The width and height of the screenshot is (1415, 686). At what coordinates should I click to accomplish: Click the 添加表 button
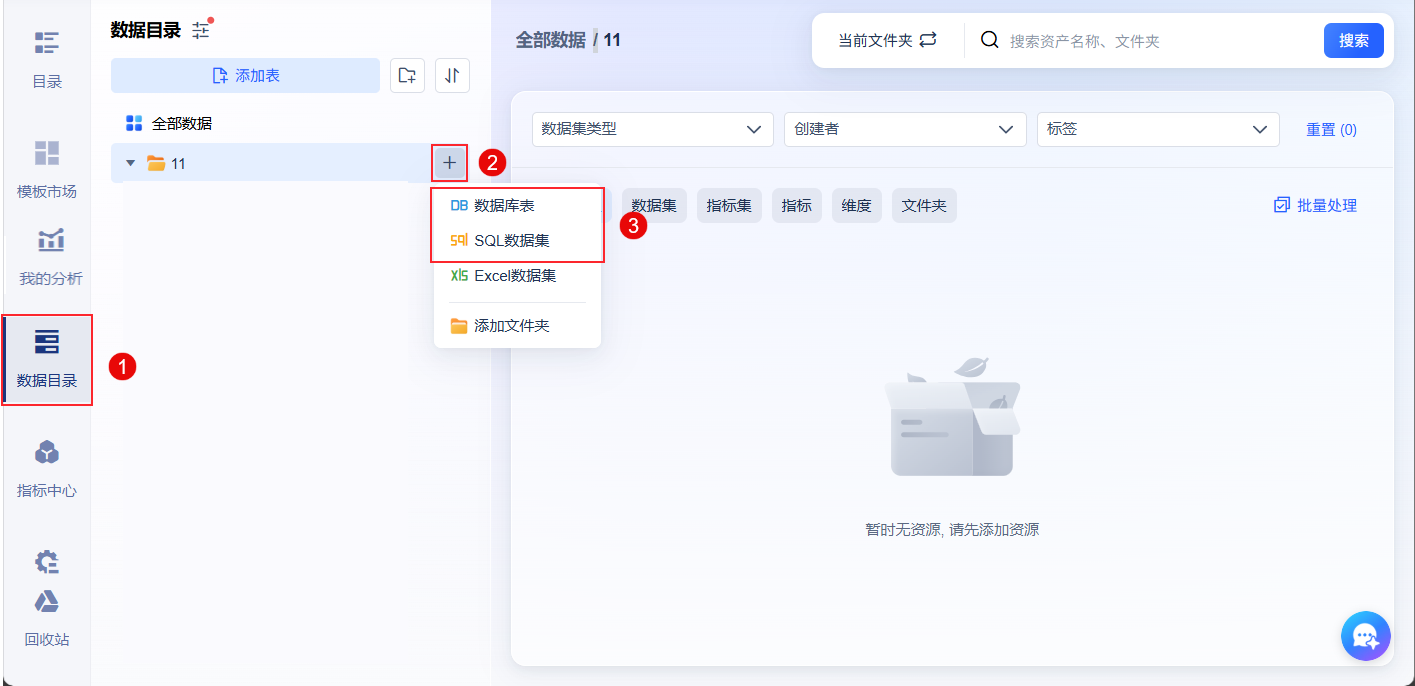(245, 75)
